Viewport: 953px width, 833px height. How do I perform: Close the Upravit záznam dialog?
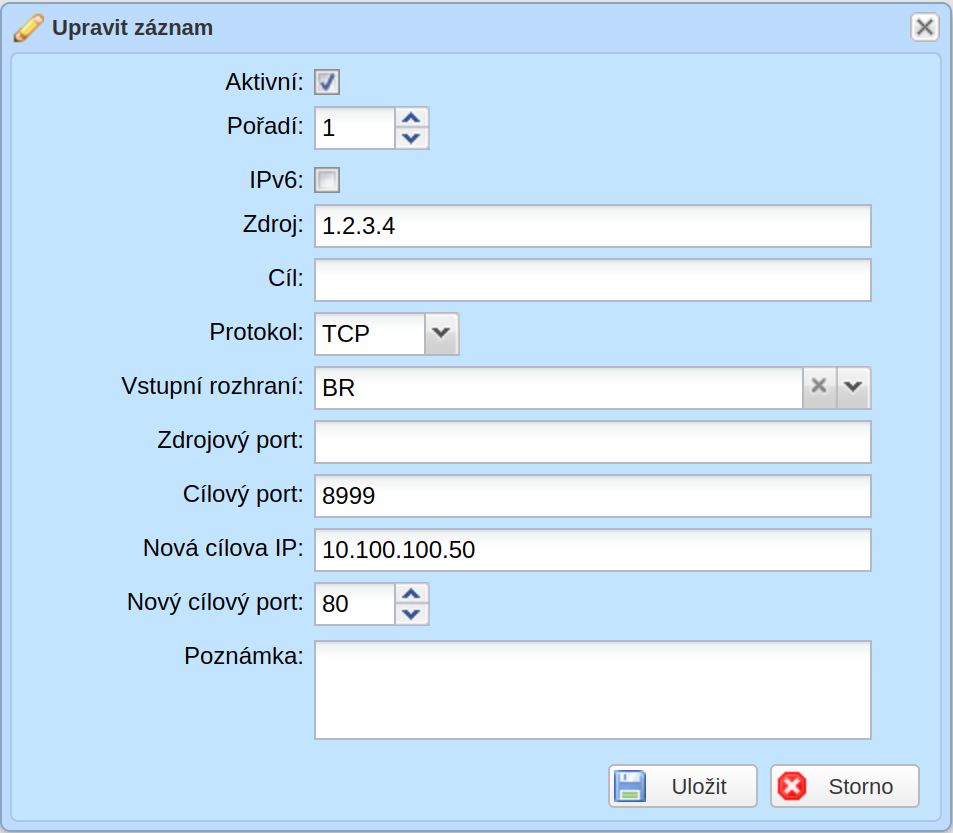tap(924, 27)
